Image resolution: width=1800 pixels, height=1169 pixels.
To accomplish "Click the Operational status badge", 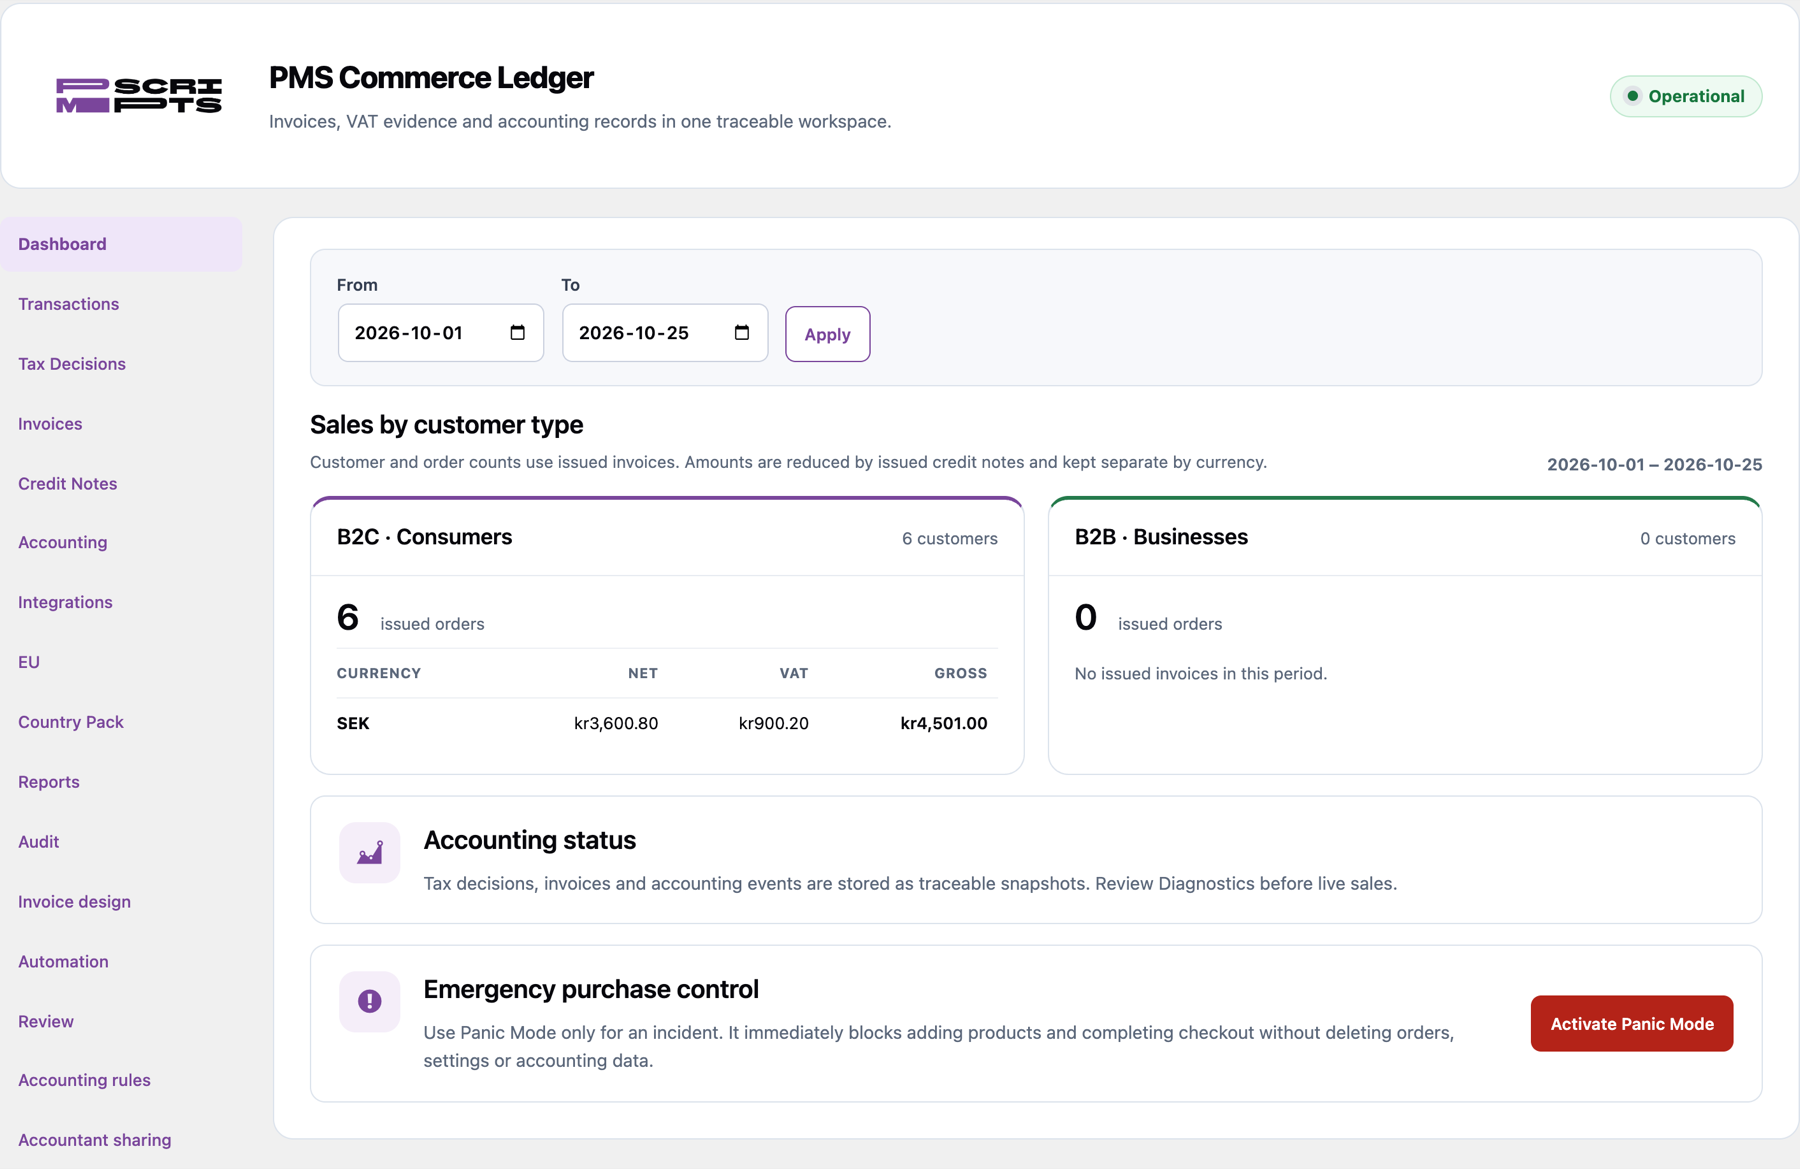I will (x=1685, y=96).
